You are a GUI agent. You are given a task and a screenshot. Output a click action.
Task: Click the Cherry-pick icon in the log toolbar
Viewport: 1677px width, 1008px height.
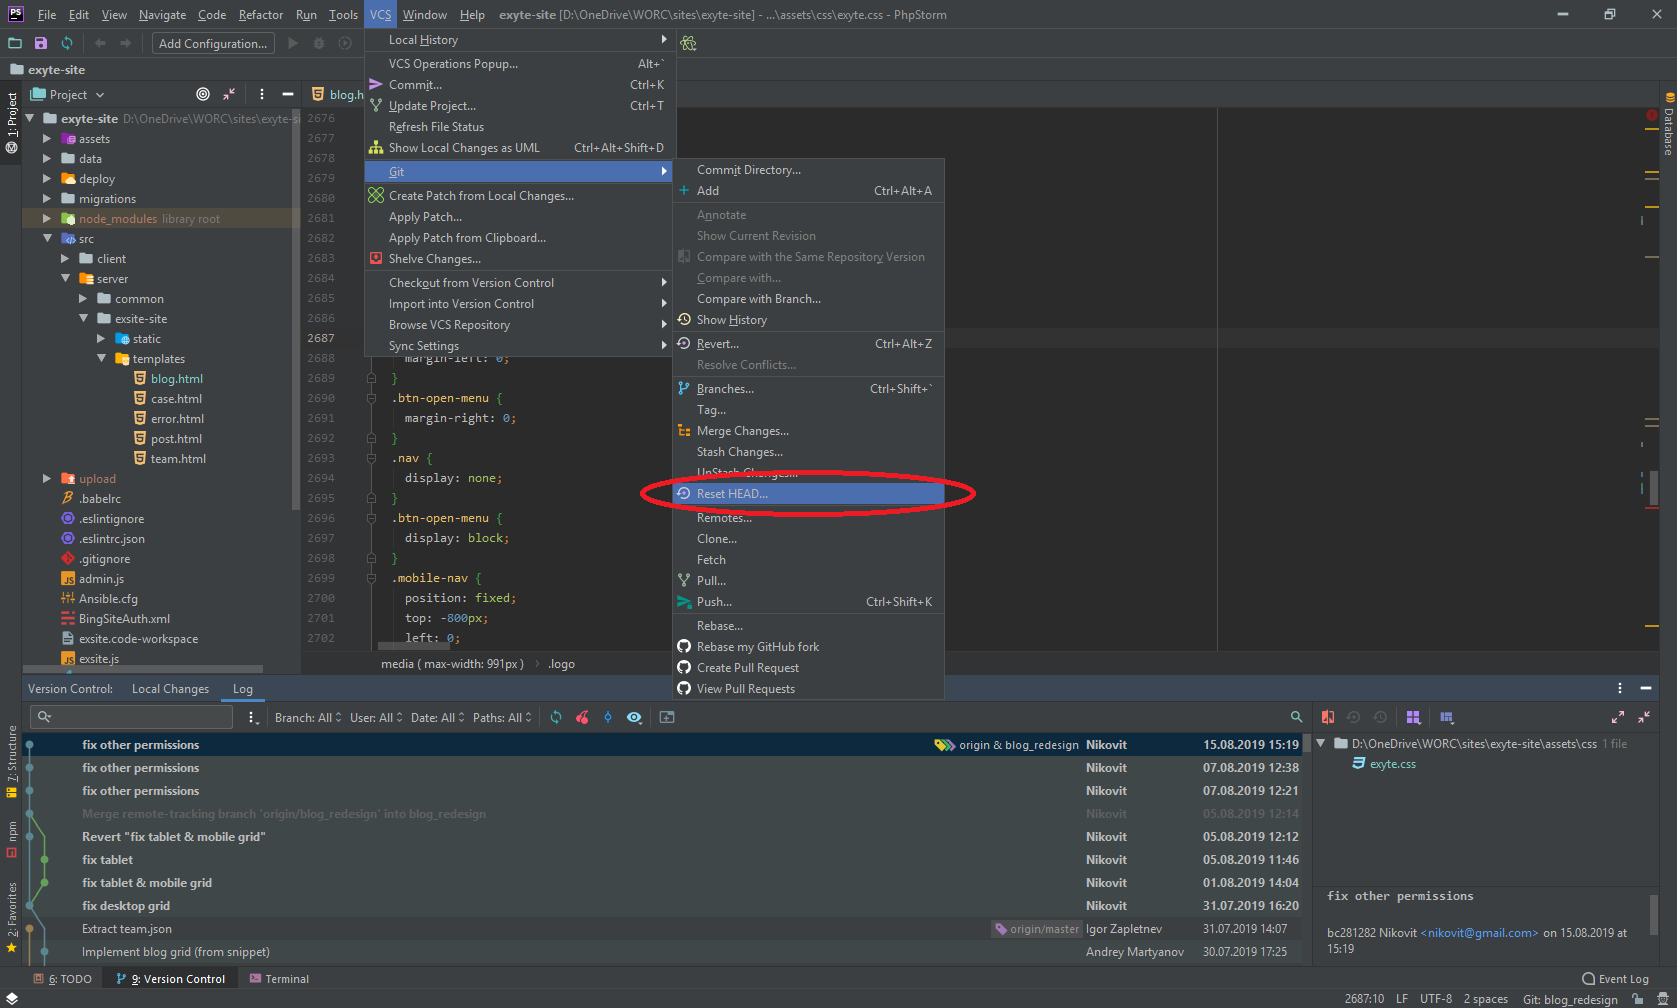(x=582, y=717)
